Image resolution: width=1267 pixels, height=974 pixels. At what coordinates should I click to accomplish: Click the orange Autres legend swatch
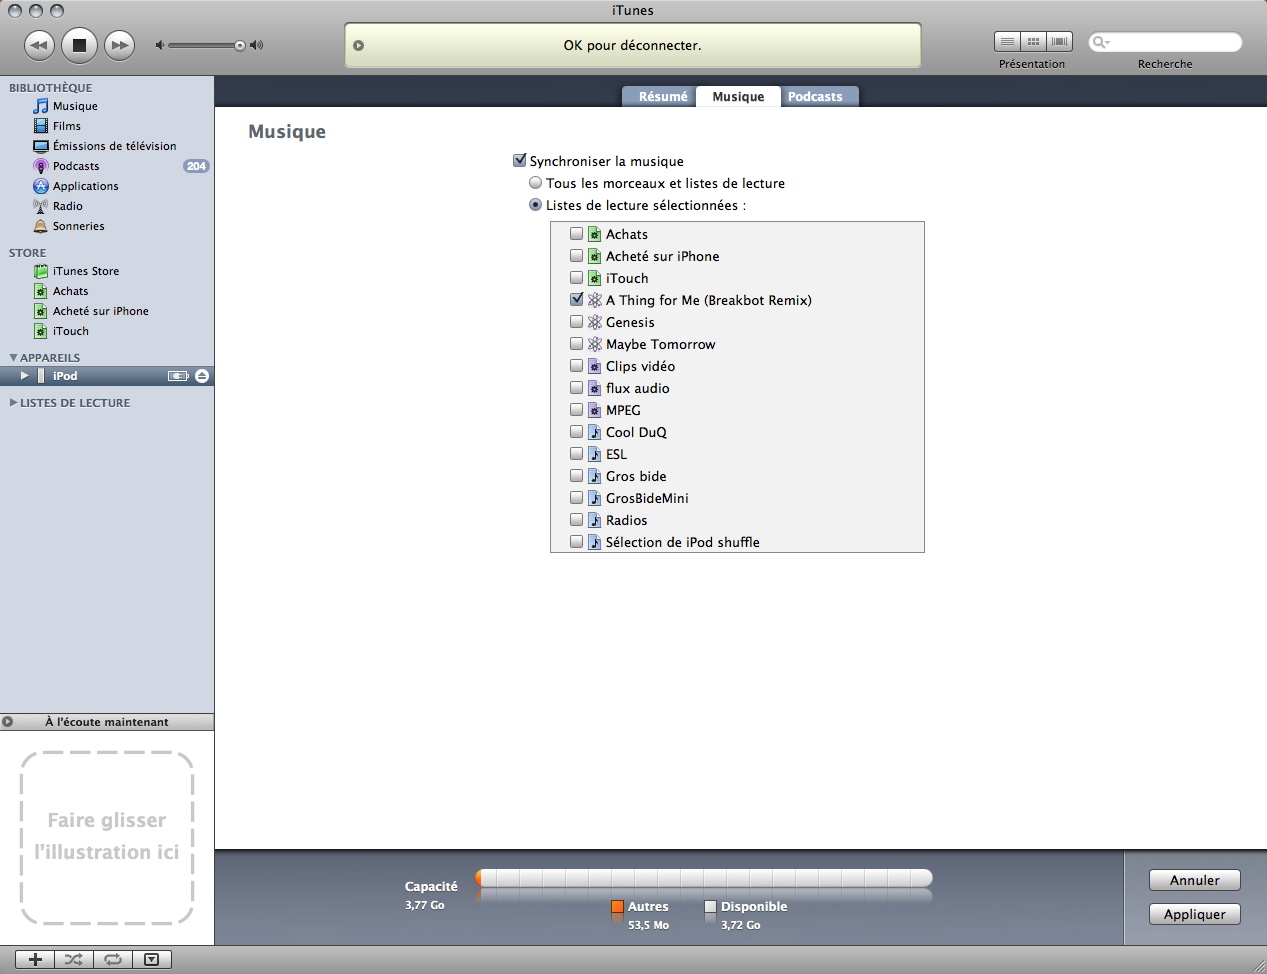(617, 907)
